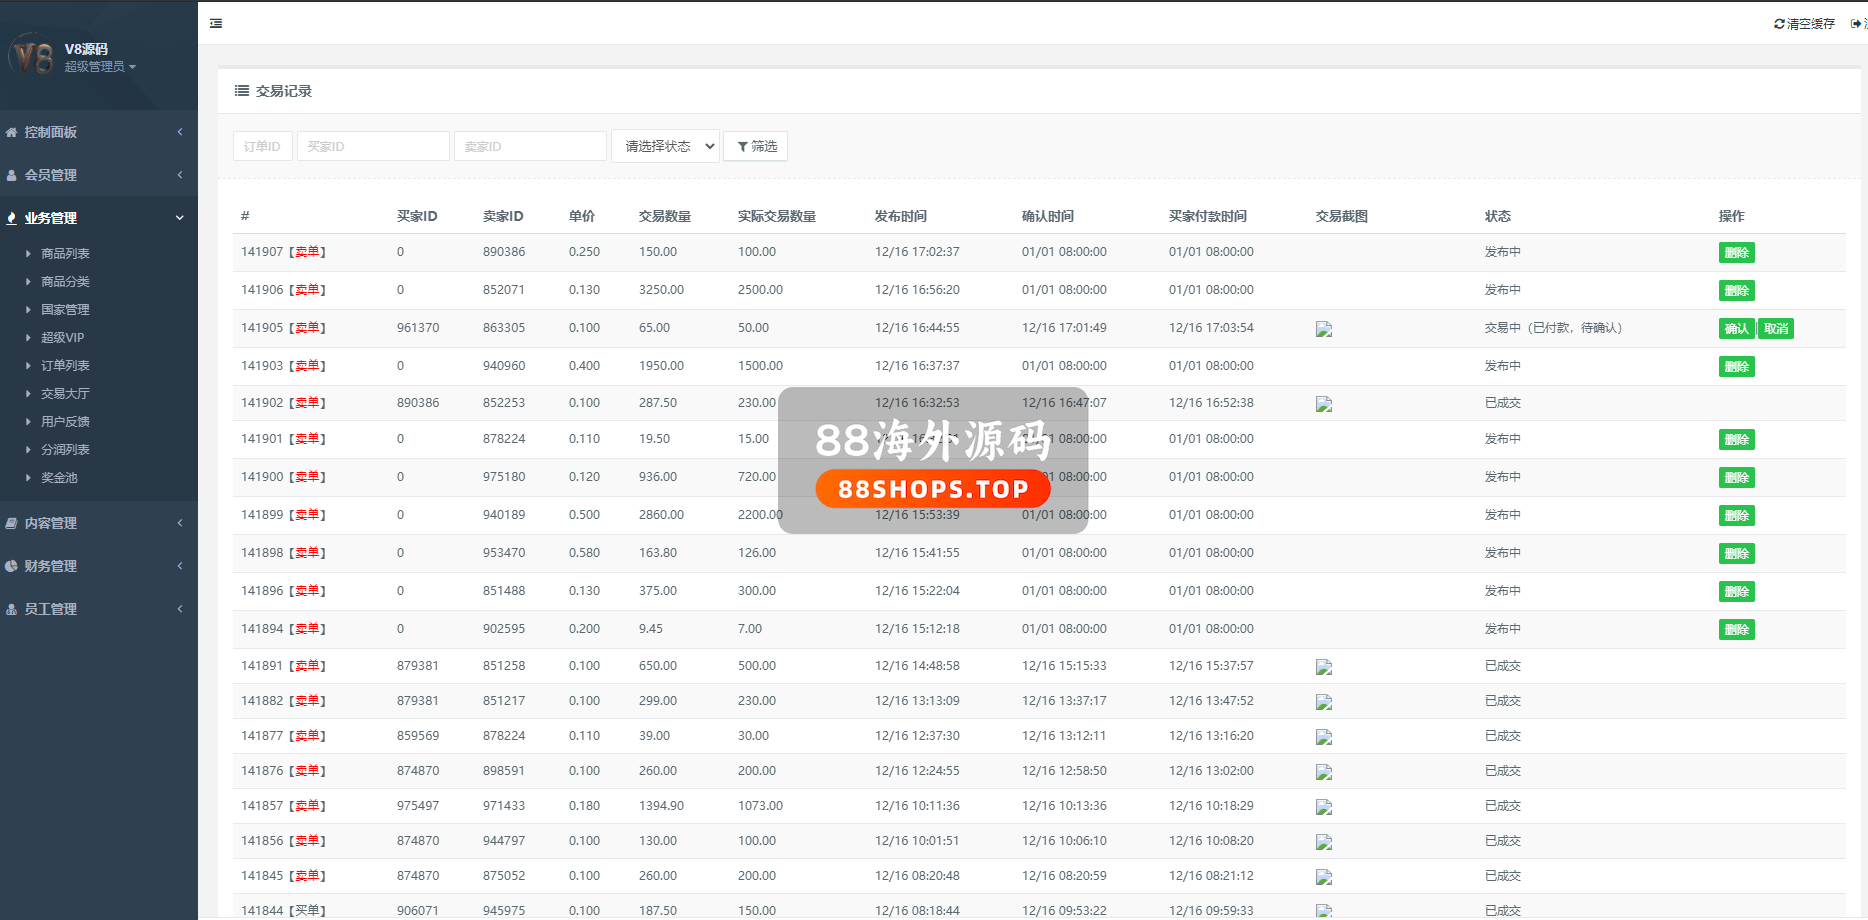Click the 清空缓存 refresh icon

(x=1779, y=24)
